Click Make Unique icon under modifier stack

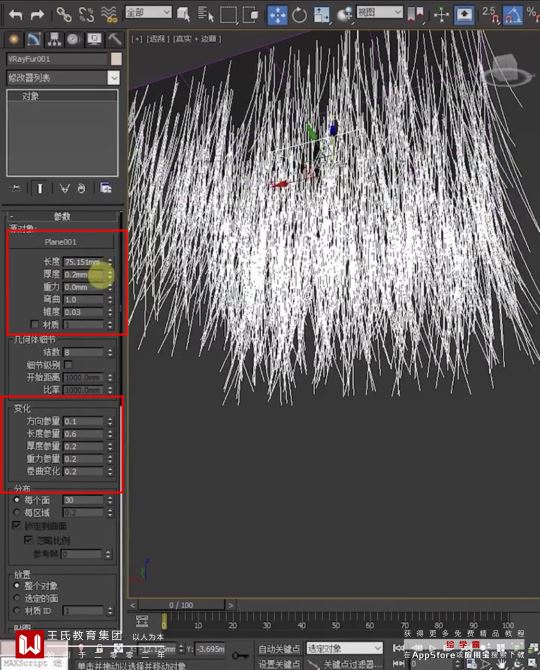pyautogui.click(x=65, y=188)
